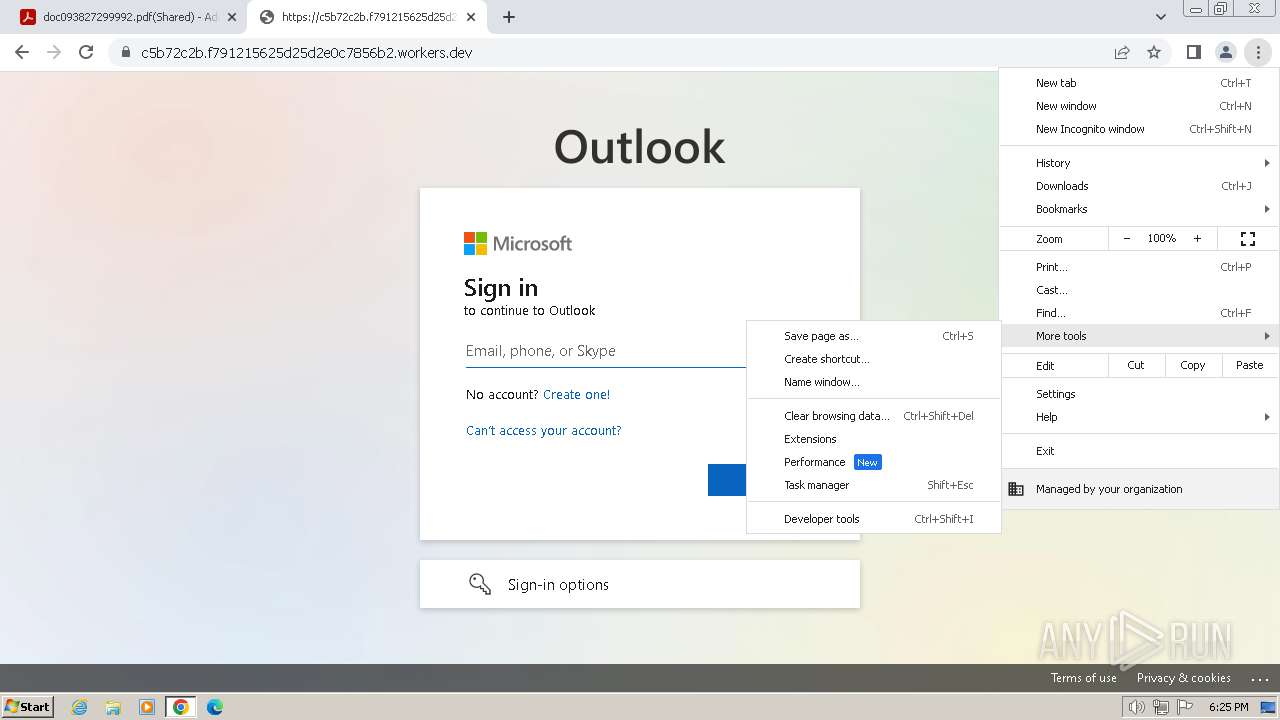Expand the More tools submenu
Viewport: 1280px width, 720px height.
(x=1140, y=336)
